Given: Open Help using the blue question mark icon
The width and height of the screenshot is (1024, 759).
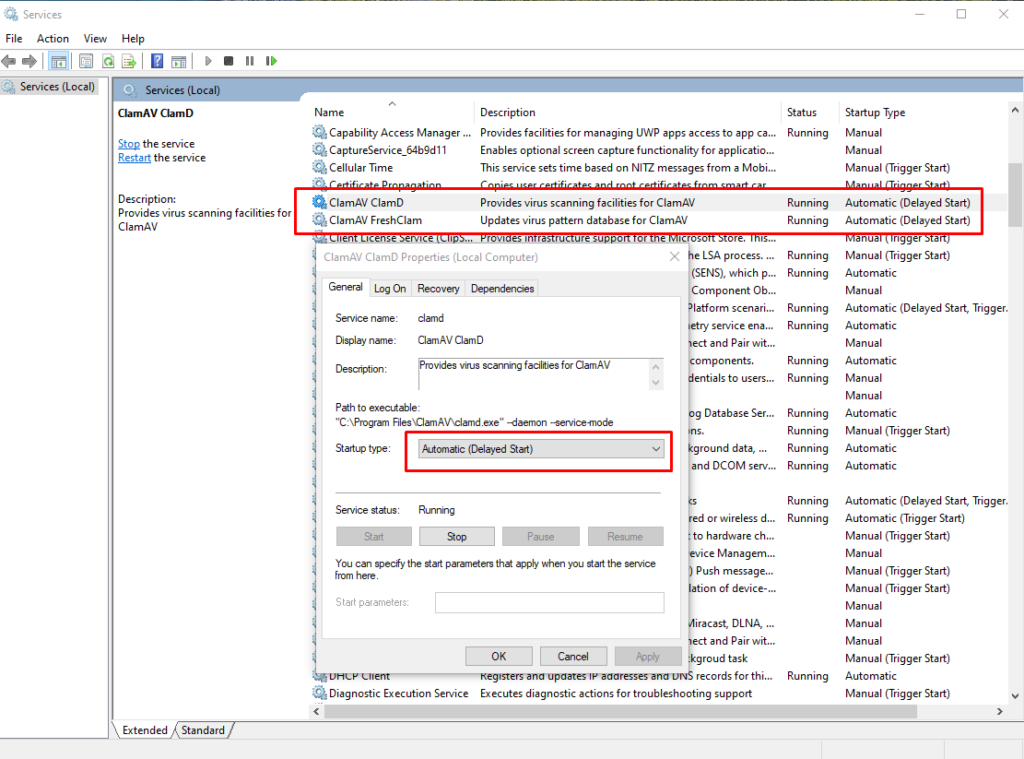Looking at the screenshot, I should pos(157,60).
